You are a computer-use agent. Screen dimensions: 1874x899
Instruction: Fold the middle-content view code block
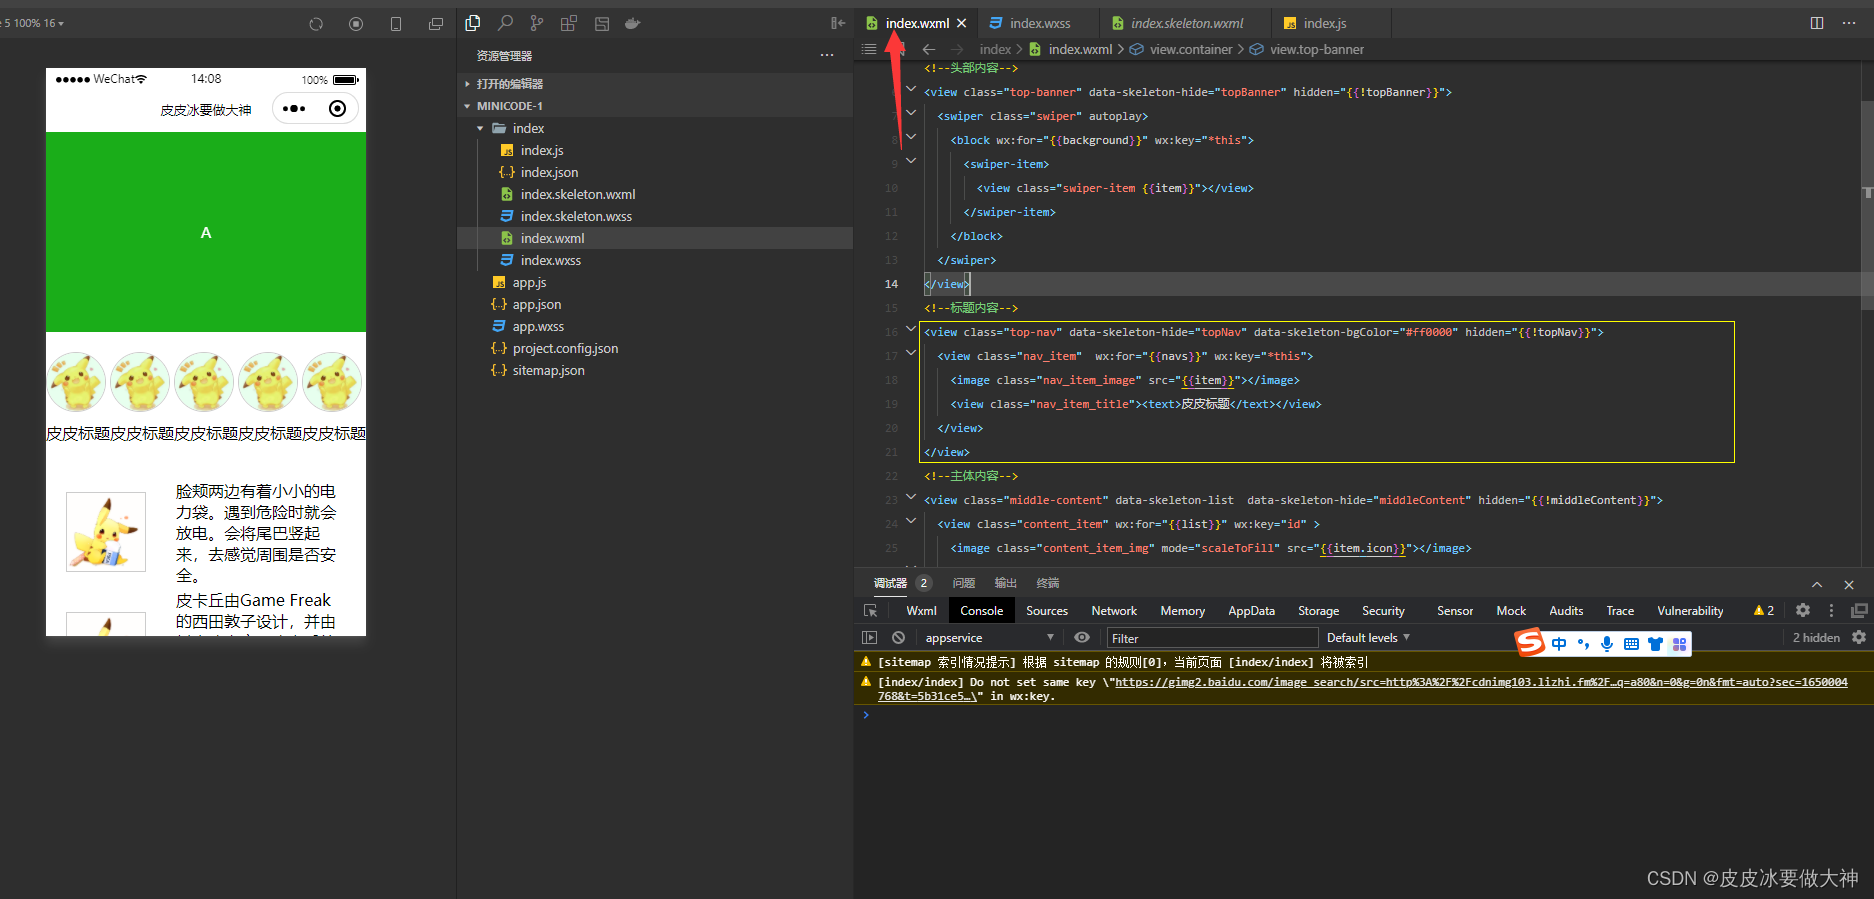(x=911, y=496)
